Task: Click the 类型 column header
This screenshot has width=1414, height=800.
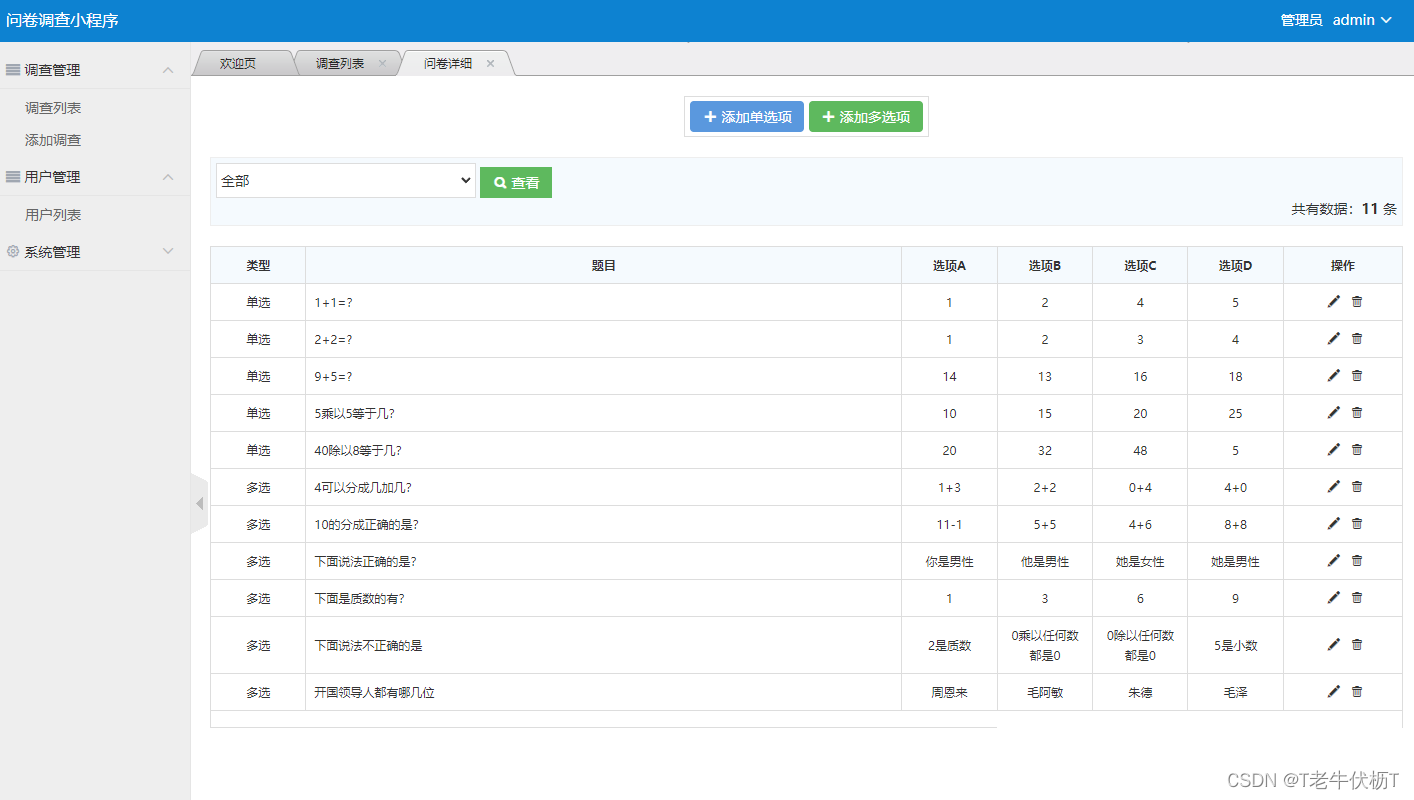Action: (x=258, y=266)
